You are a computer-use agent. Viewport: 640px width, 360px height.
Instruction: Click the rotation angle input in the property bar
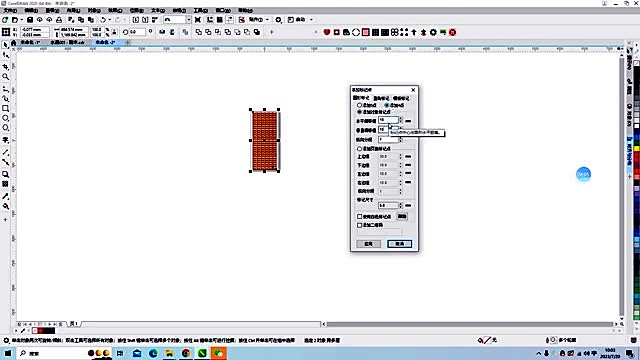[x=137, y=32]
